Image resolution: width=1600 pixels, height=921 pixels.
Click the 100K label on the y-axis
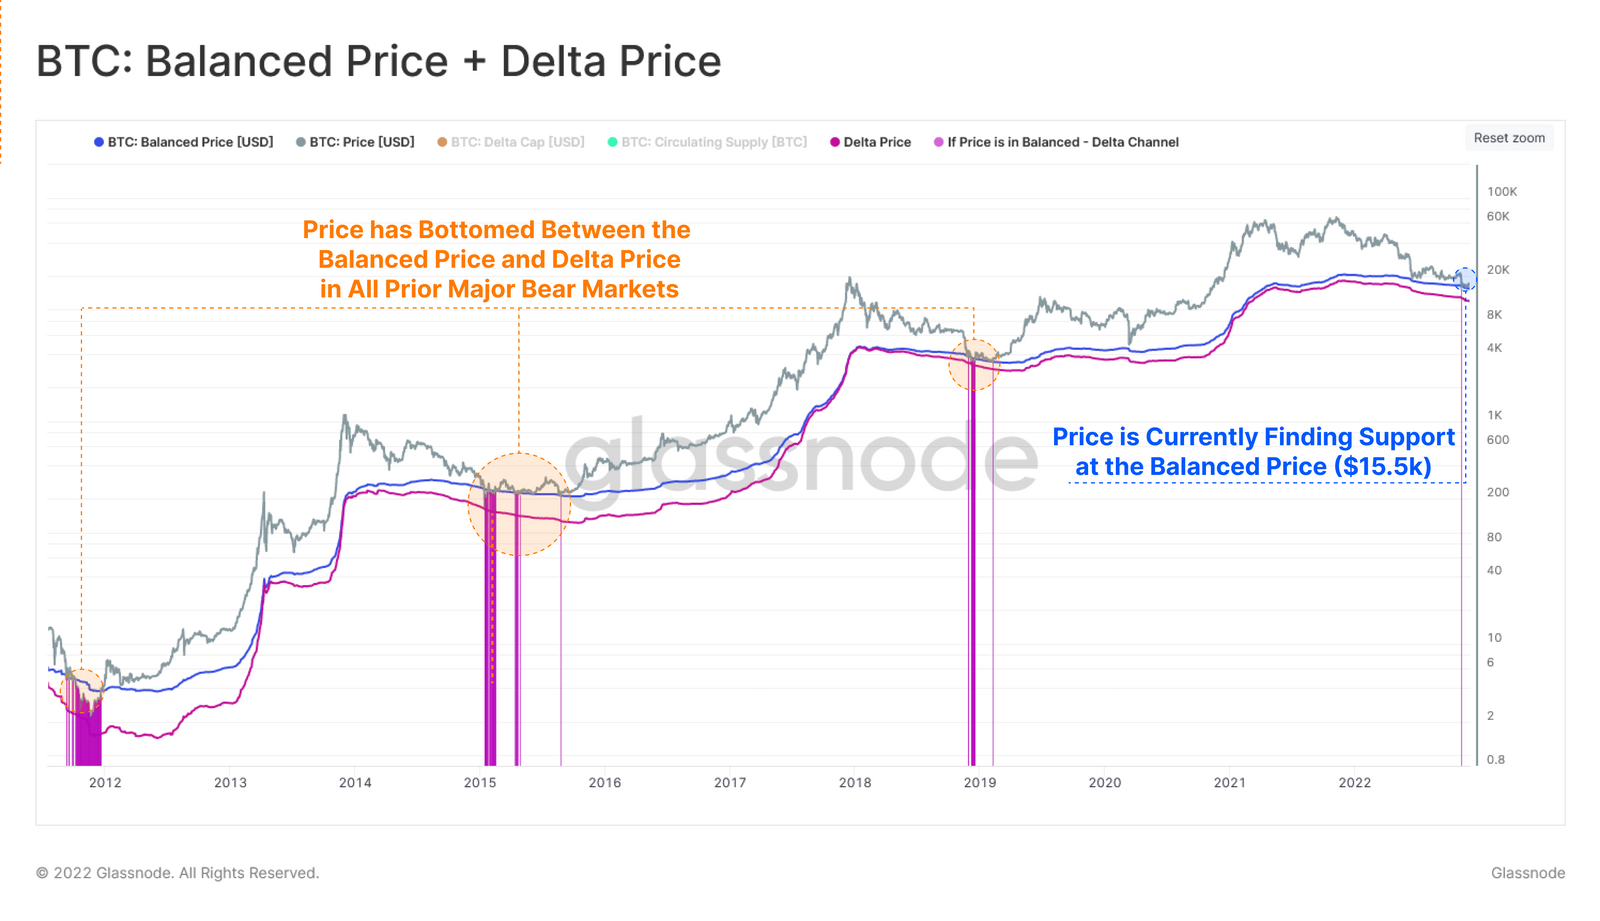[1502, 191]
